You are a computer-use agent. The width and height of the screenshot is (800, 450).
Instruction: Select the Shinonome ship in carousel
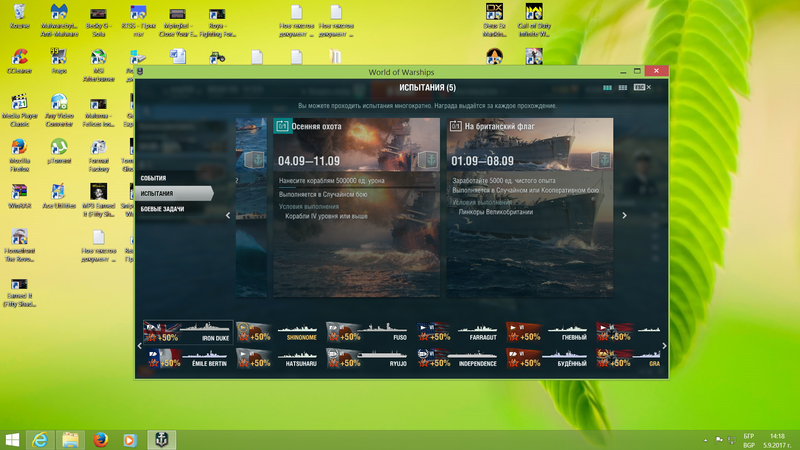click(278, 332)
